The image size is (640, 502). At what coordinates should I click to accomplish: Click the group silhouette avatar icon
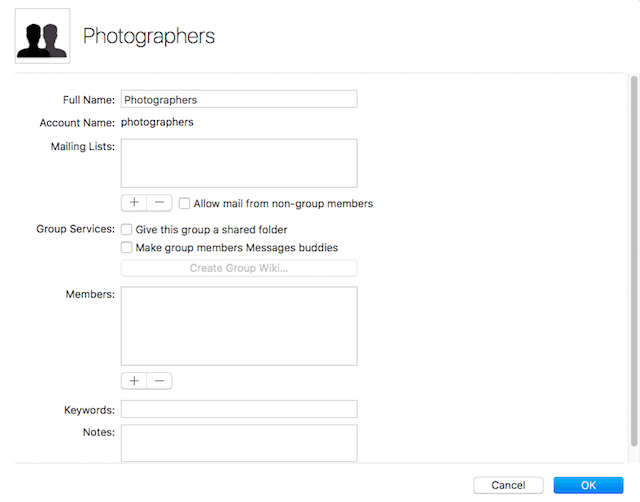click(42, 36)
